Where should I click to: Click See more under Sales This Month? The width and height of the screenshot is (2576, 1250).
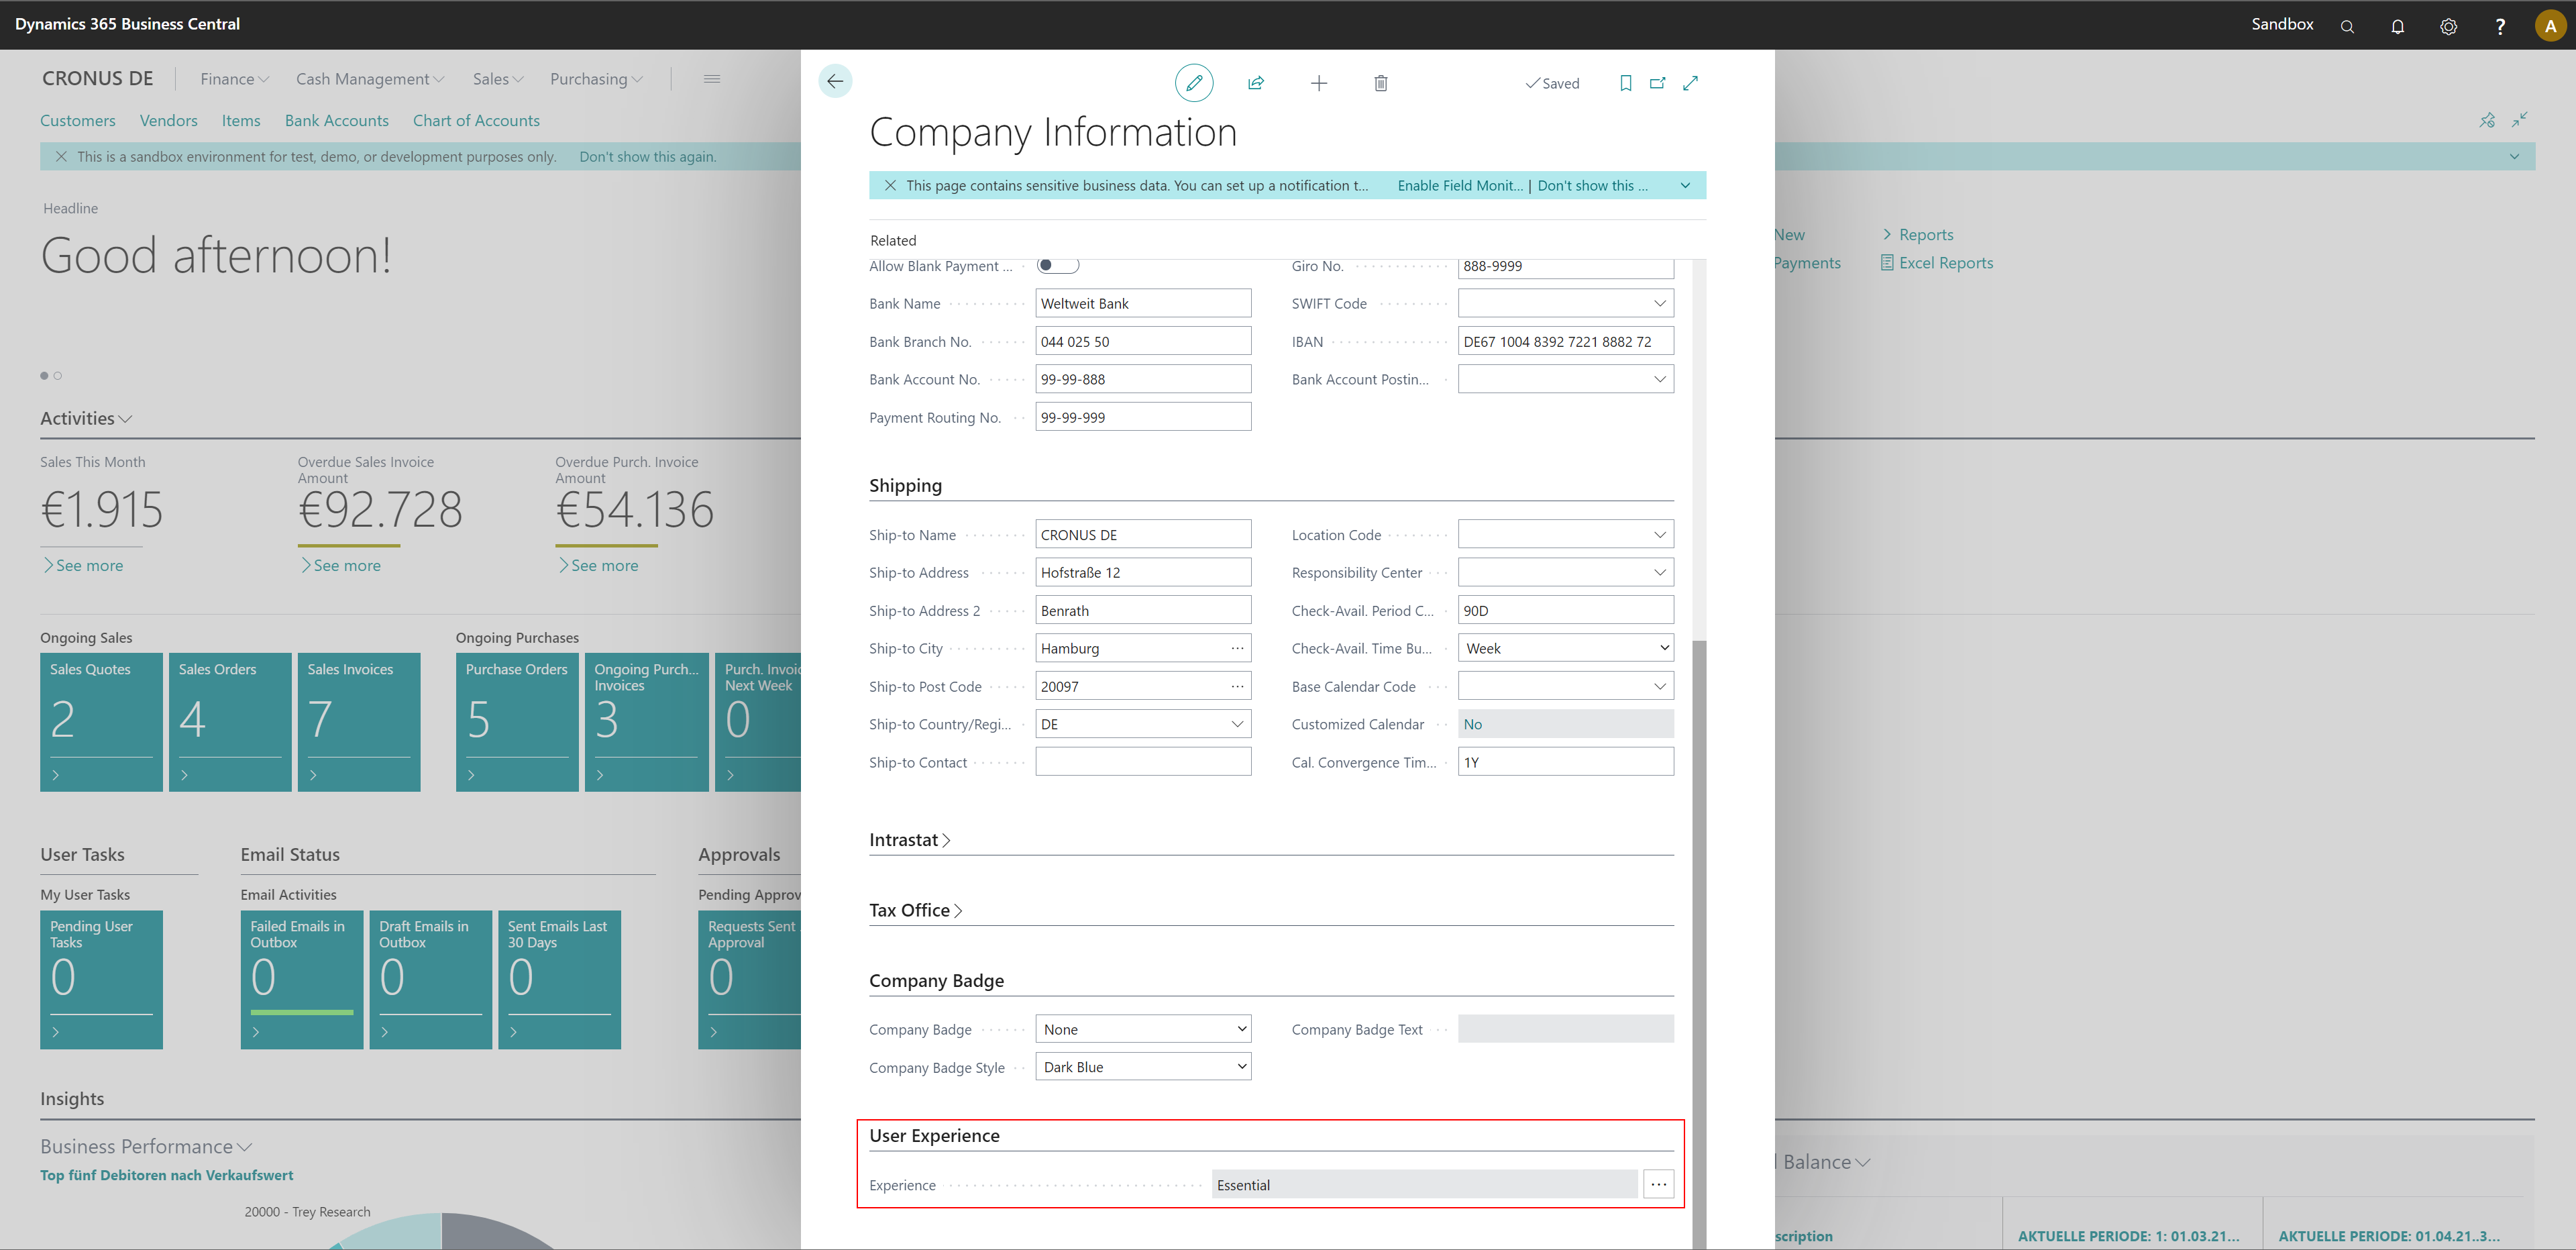(x=84, y=565)
